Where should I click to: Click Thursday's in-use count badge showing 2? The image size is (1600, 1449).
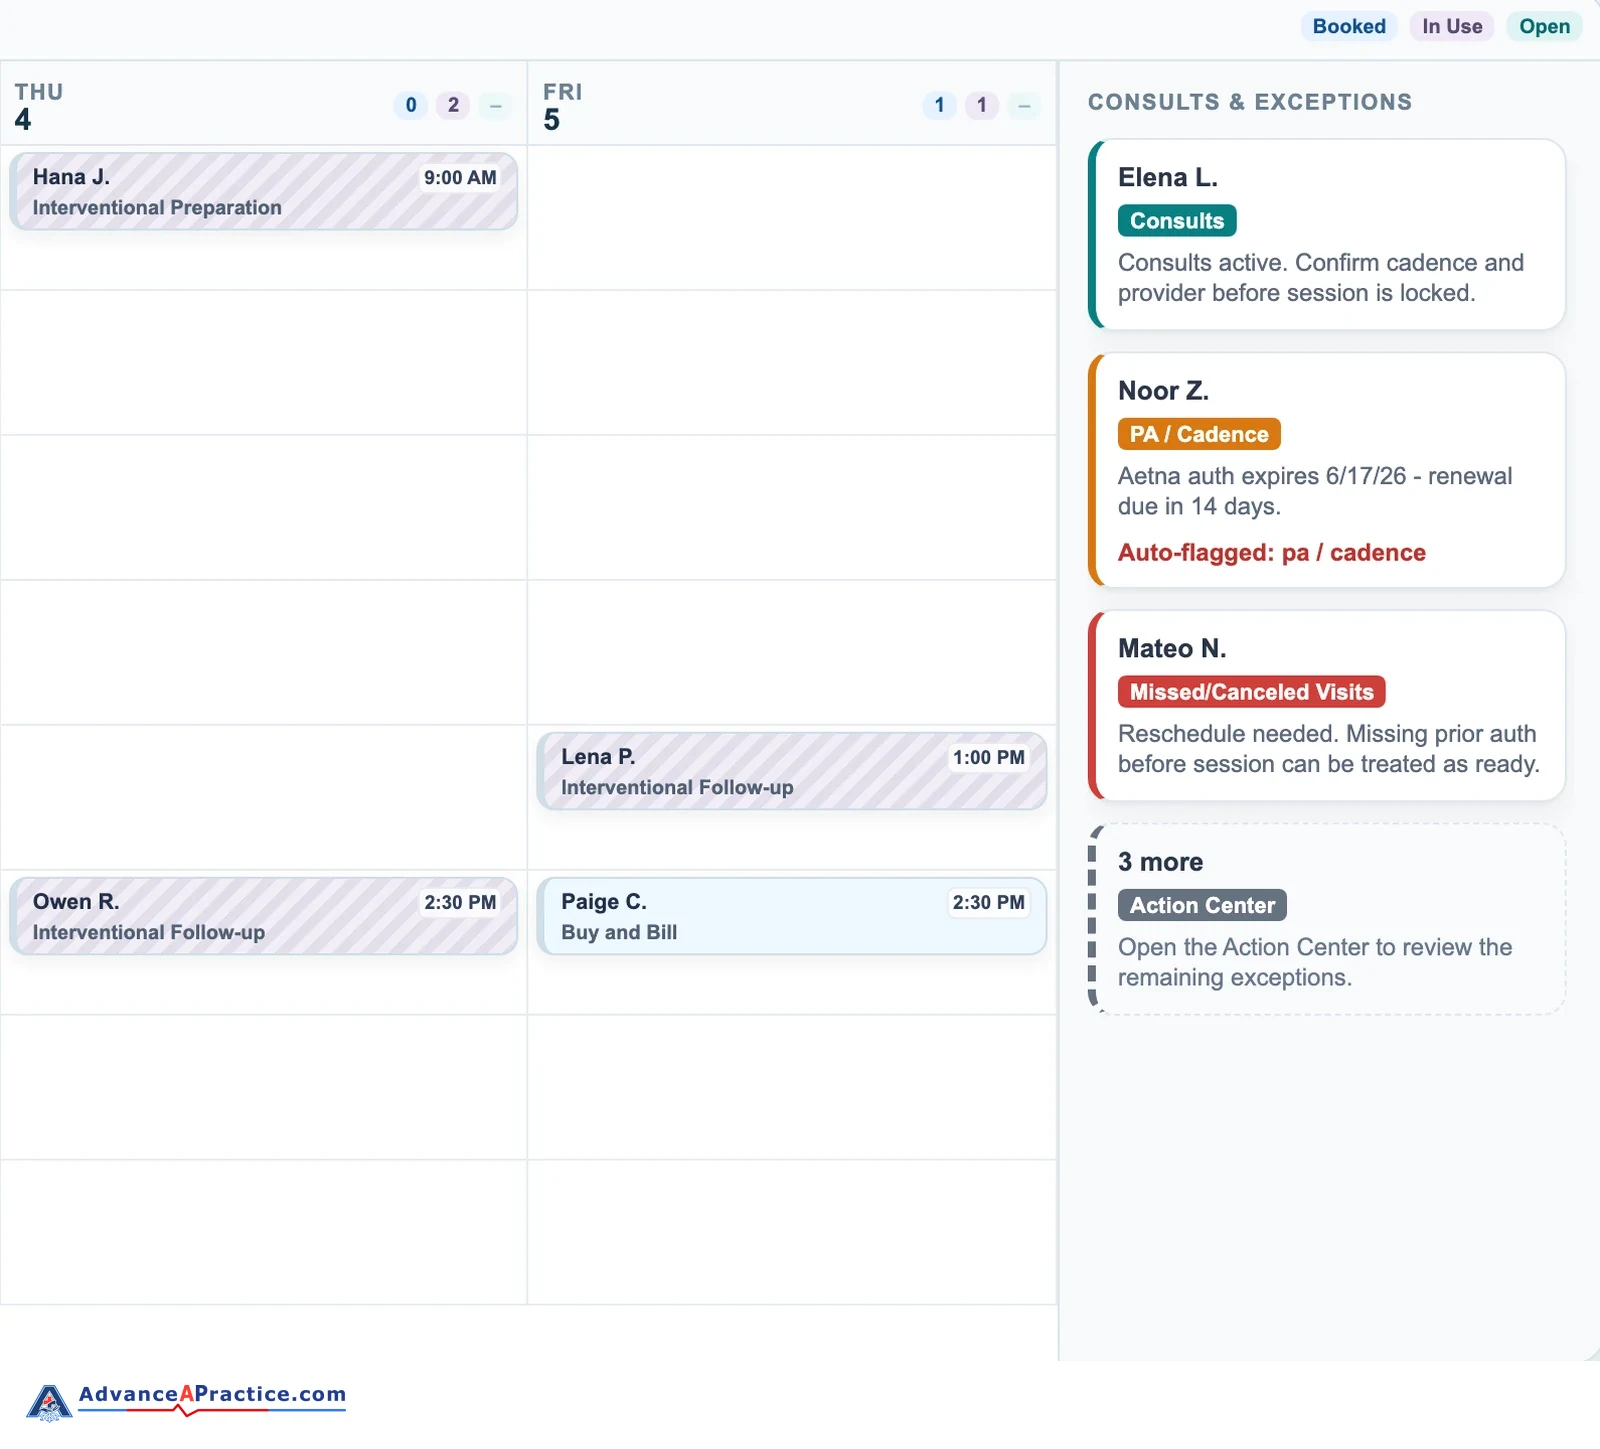(x=453, y=105)
